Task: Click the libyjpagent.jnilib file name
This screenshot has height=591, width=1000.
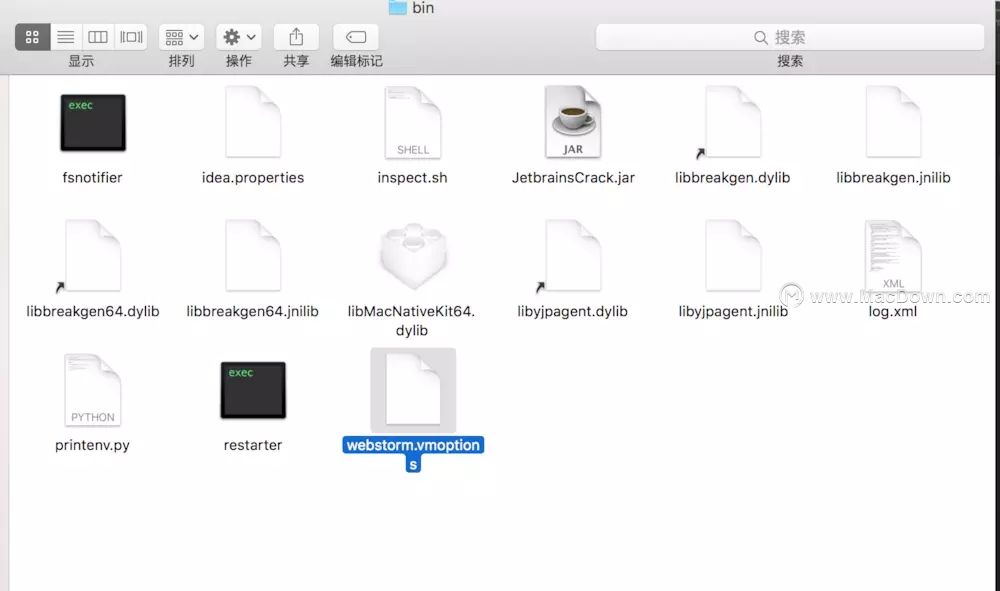Action: coord(733,312)
